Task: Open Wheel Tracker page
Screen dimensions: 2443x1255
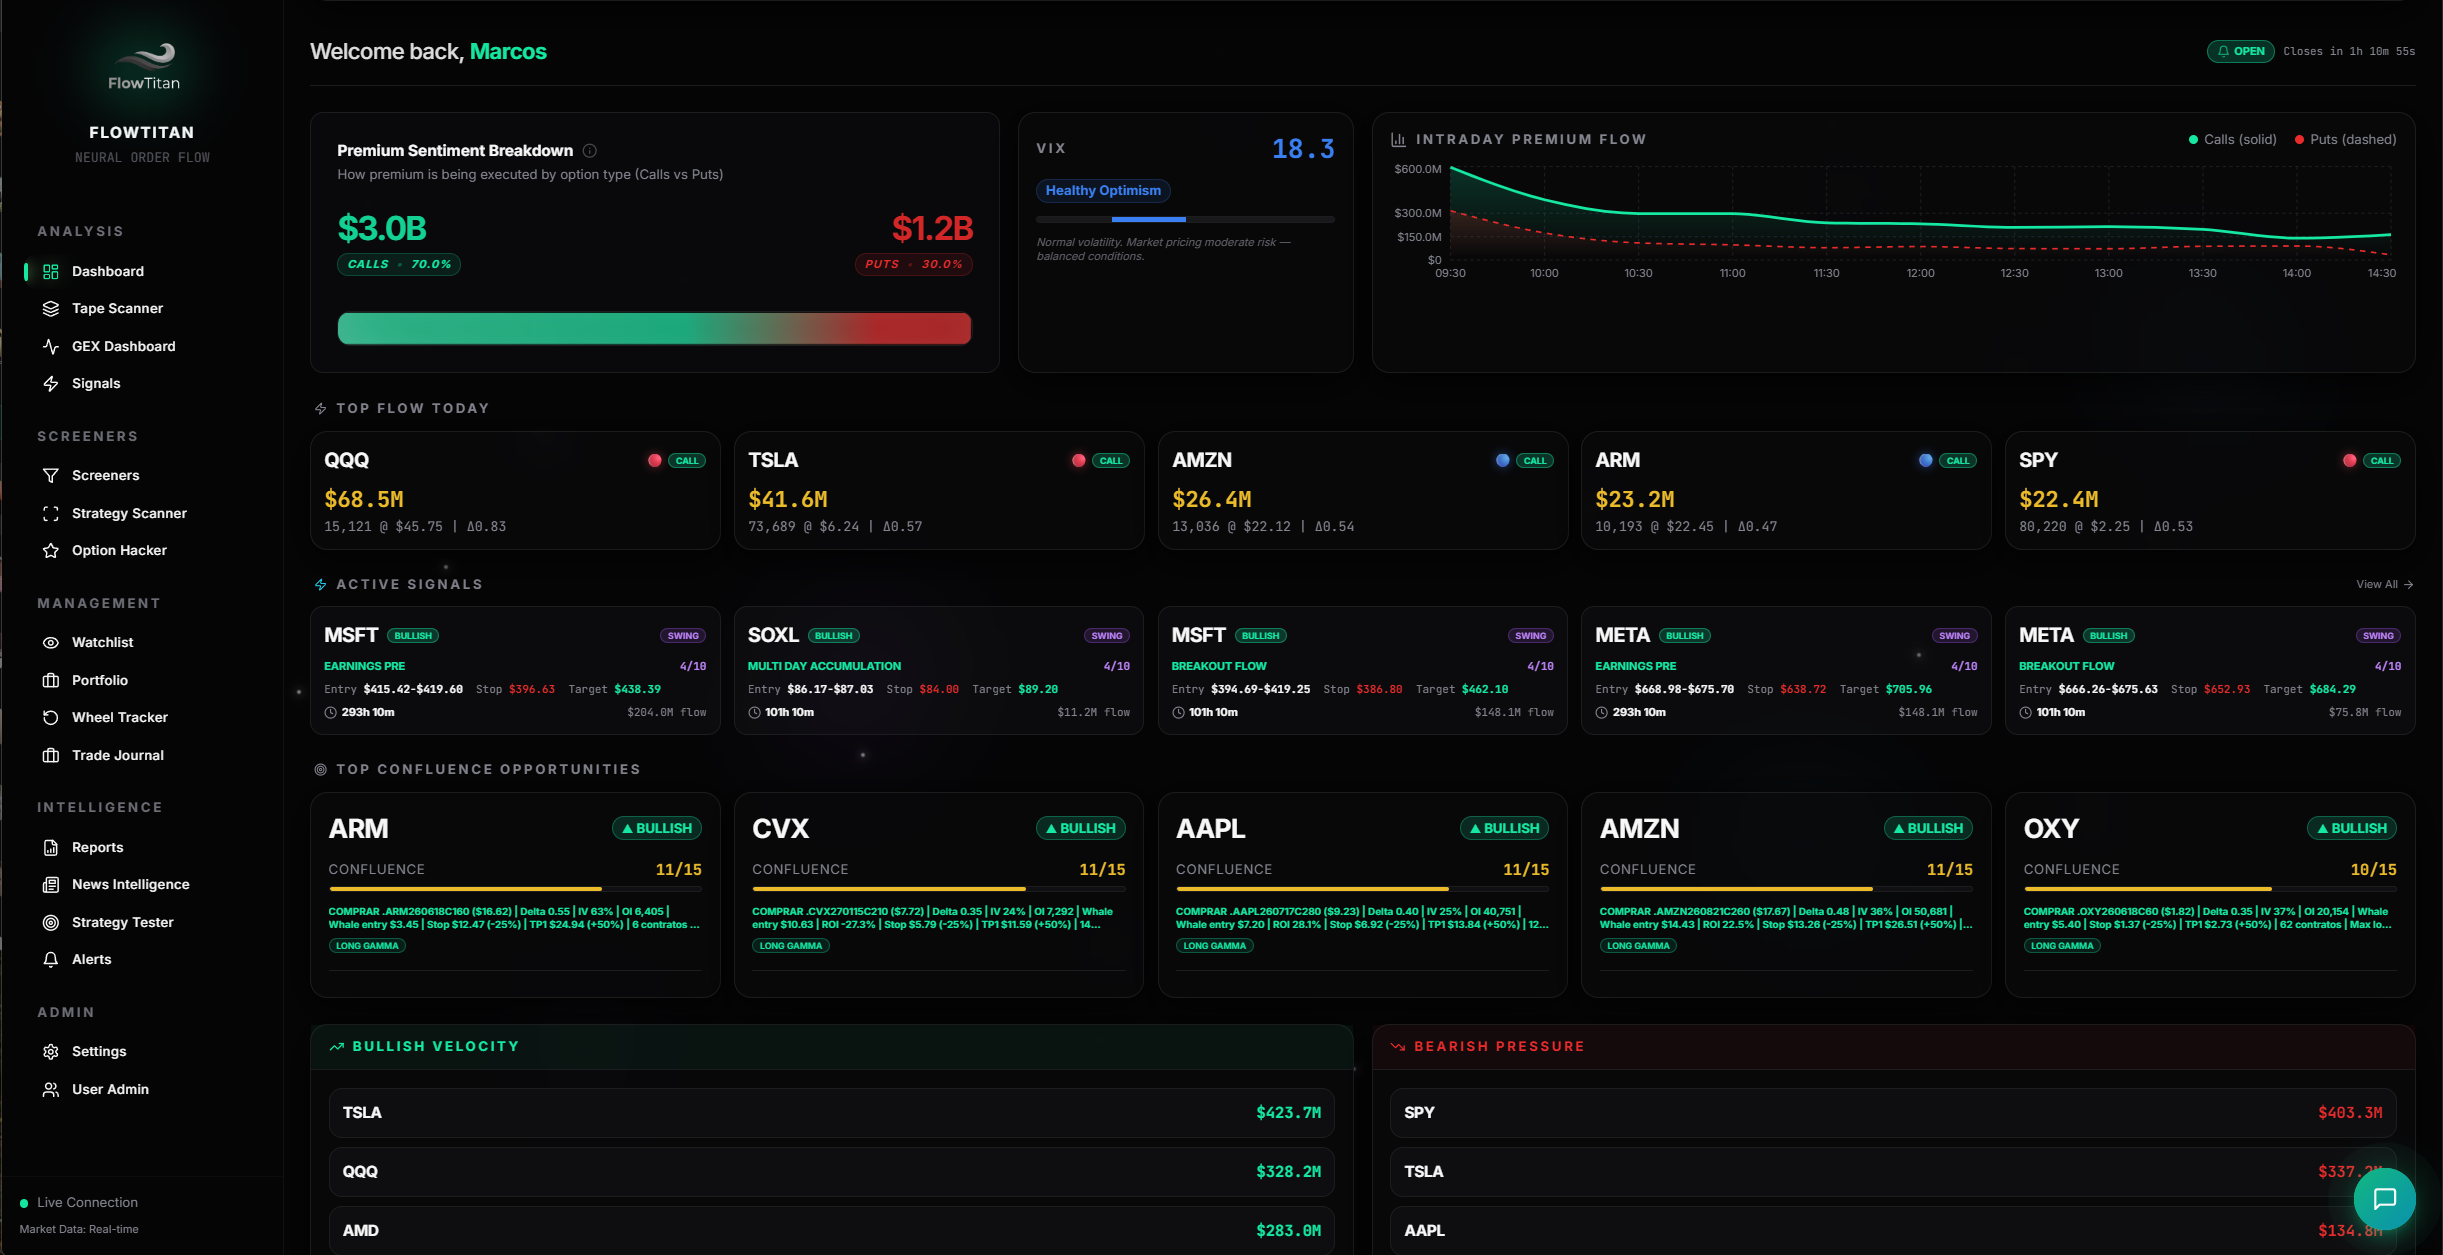Action: (119, 717)
